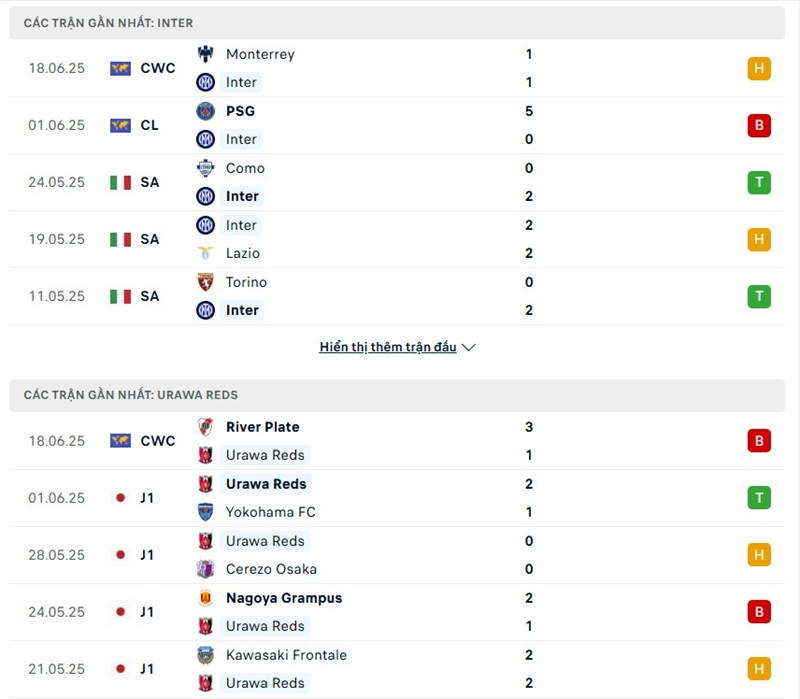
Task: Expand "Hiển thị thêm trận đấu" chevron arrow
Action: click(469, 348)
